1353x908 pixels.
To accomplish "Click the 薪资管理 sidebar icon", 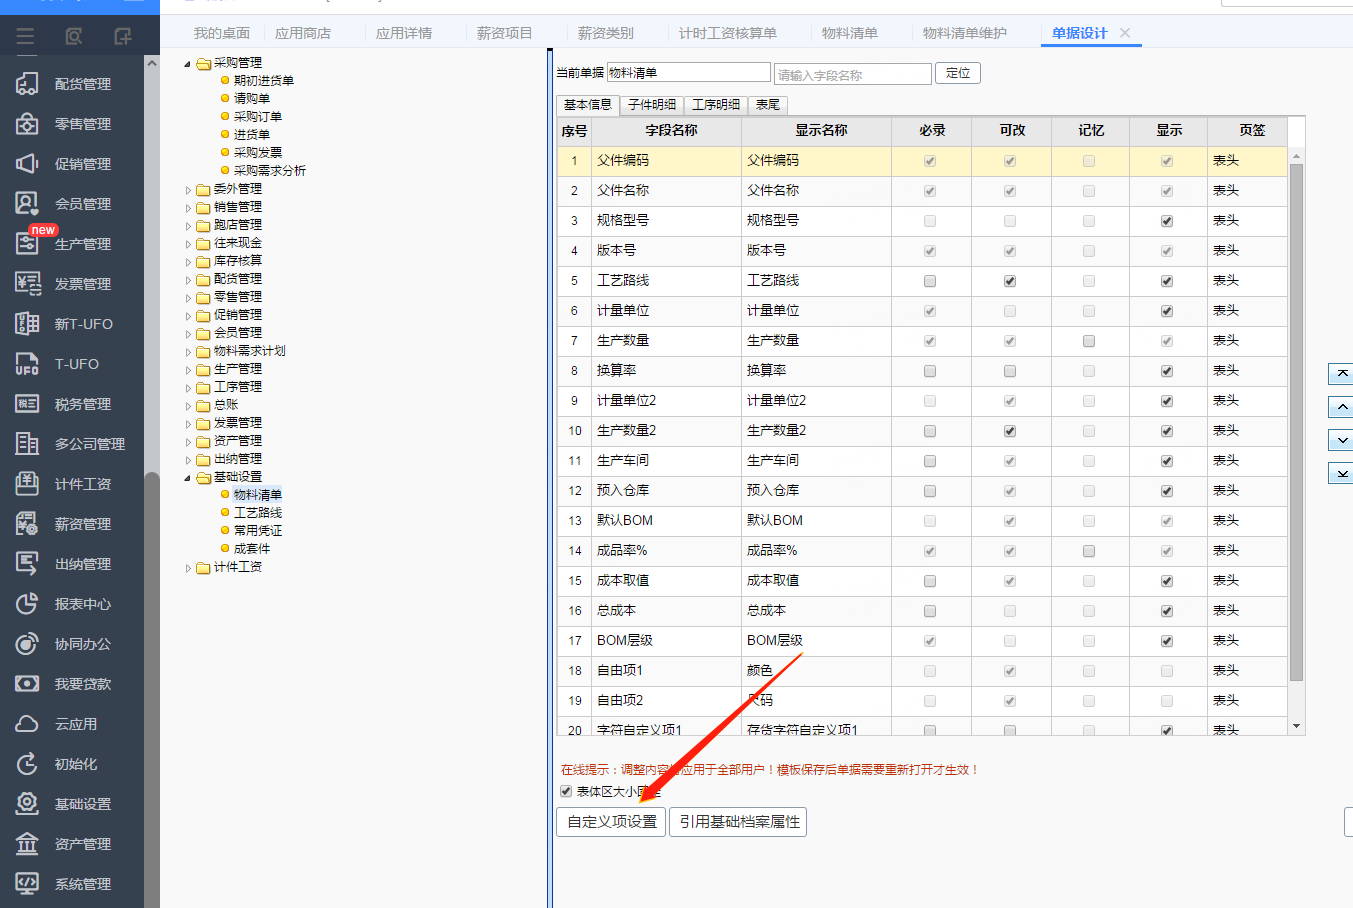I will click(x=27, y=524).
